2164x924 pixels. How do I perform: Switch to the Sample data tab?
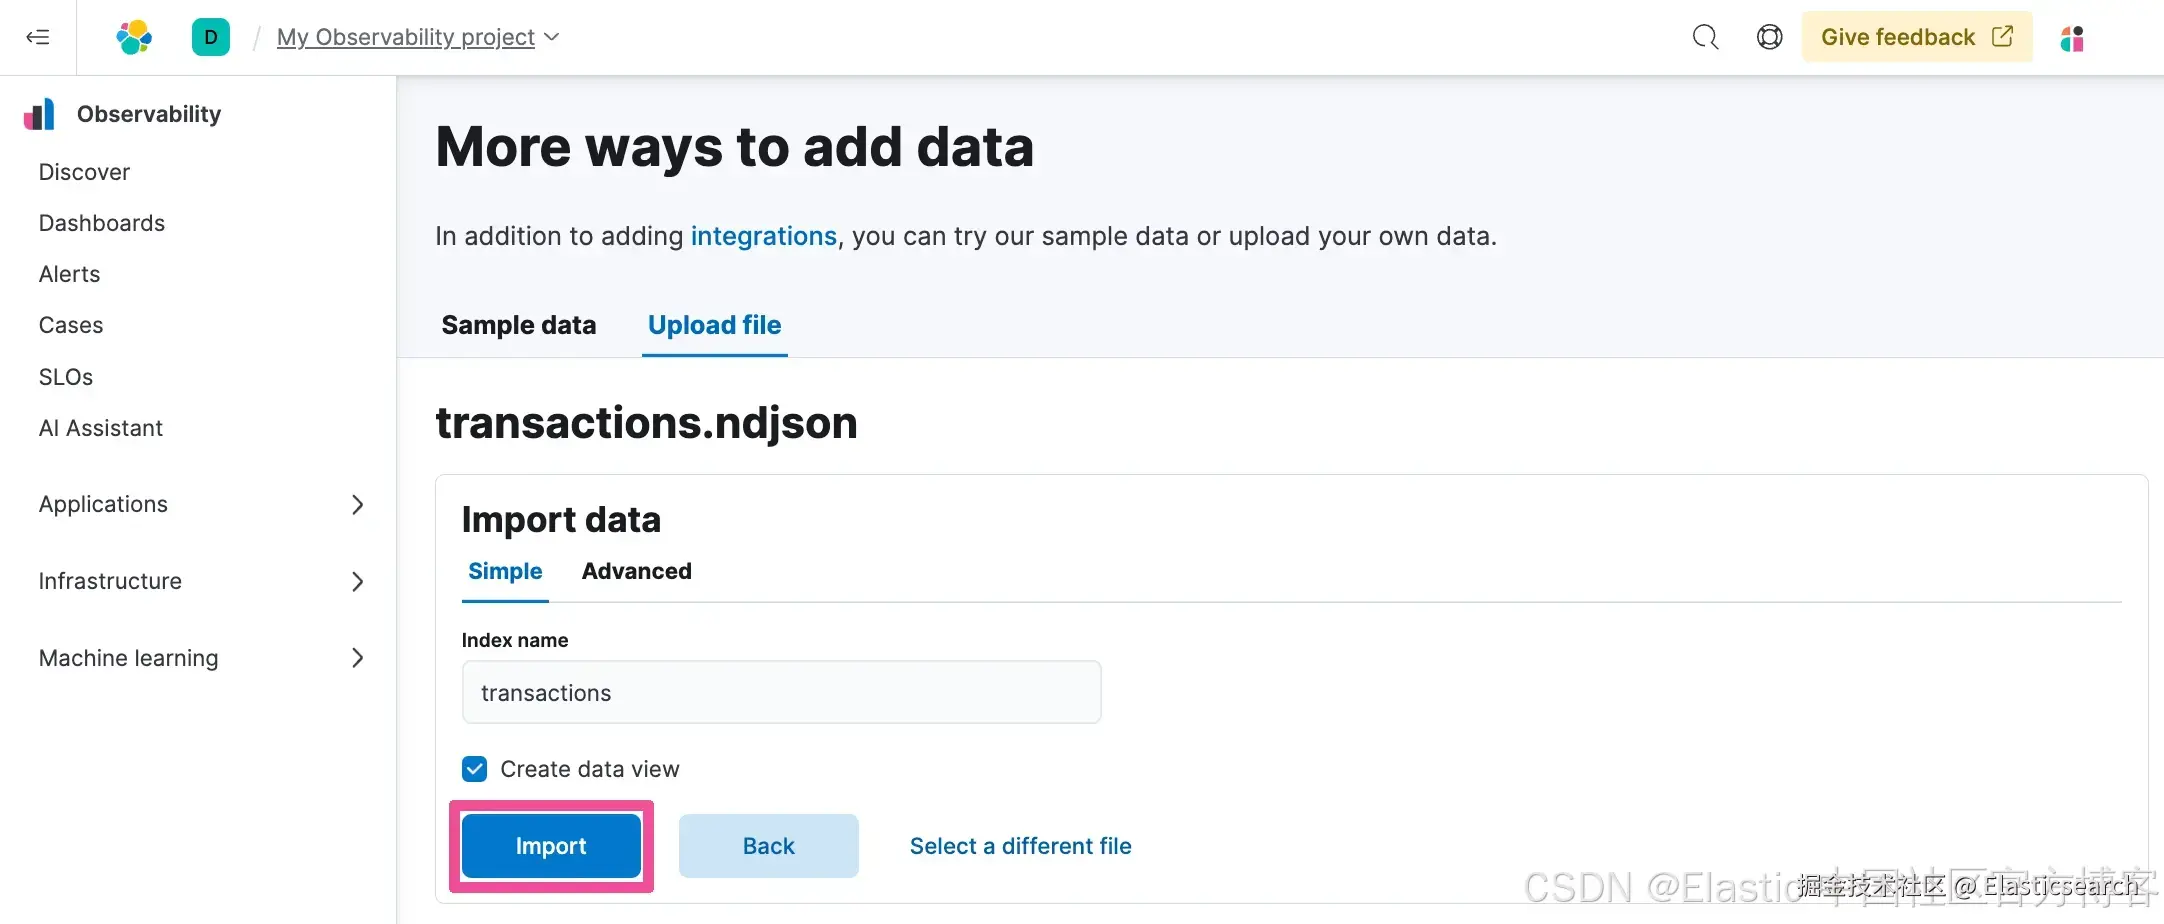tap(518, 325)
